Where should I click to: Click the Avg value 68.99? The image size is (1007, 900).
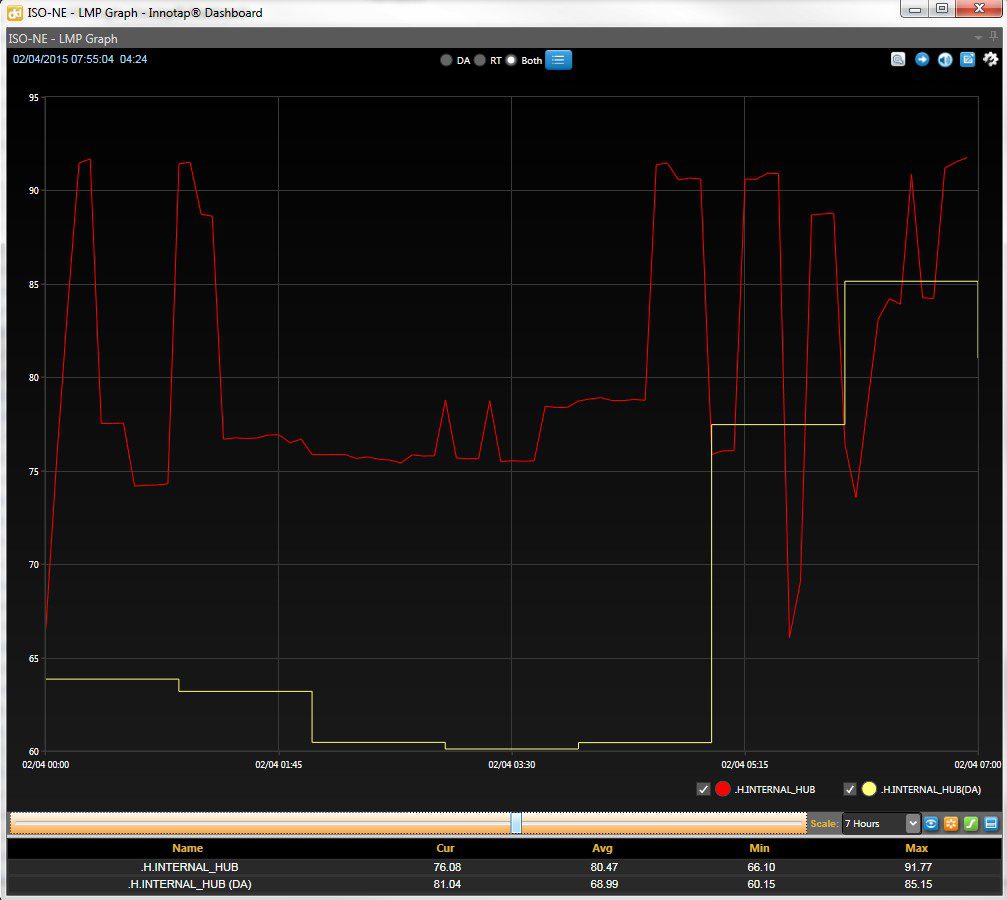coord(604,885)
